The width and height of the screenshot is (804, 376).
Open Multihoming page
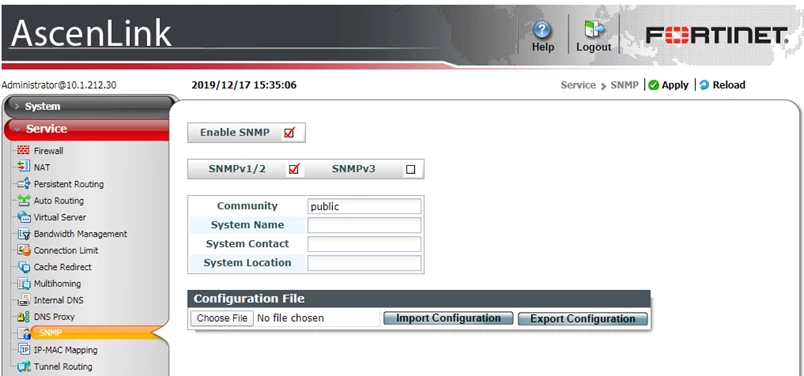[x=57, y=284]
